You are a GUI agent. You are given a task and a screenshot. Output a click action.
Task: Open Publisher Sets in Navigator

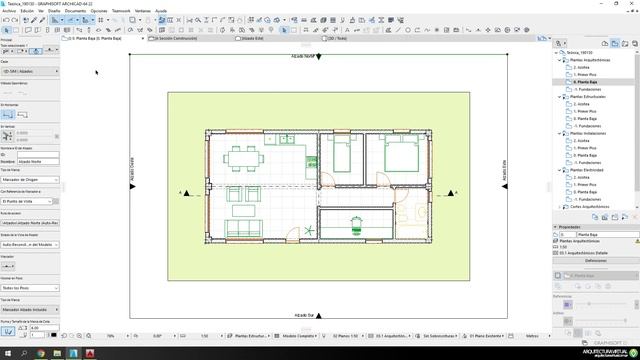635,43
